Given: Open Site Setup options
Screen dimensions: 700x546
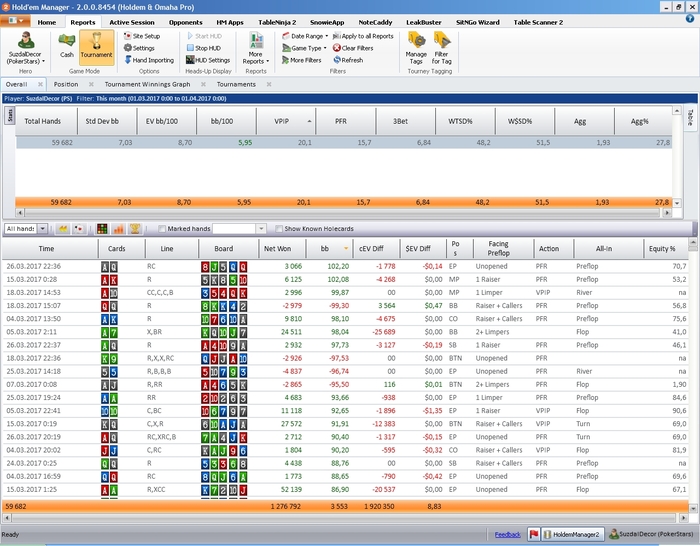Looking at the screenshot, I should point(142,36).
